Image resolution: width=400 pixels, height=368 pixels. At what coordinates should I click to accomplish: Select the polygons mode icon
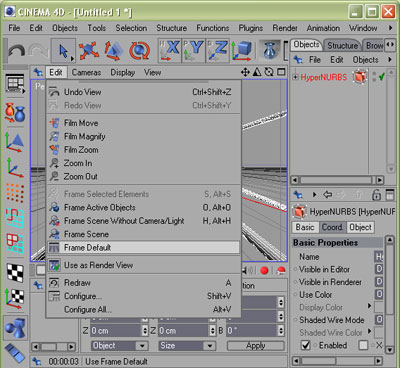click(x=15, y=243)
